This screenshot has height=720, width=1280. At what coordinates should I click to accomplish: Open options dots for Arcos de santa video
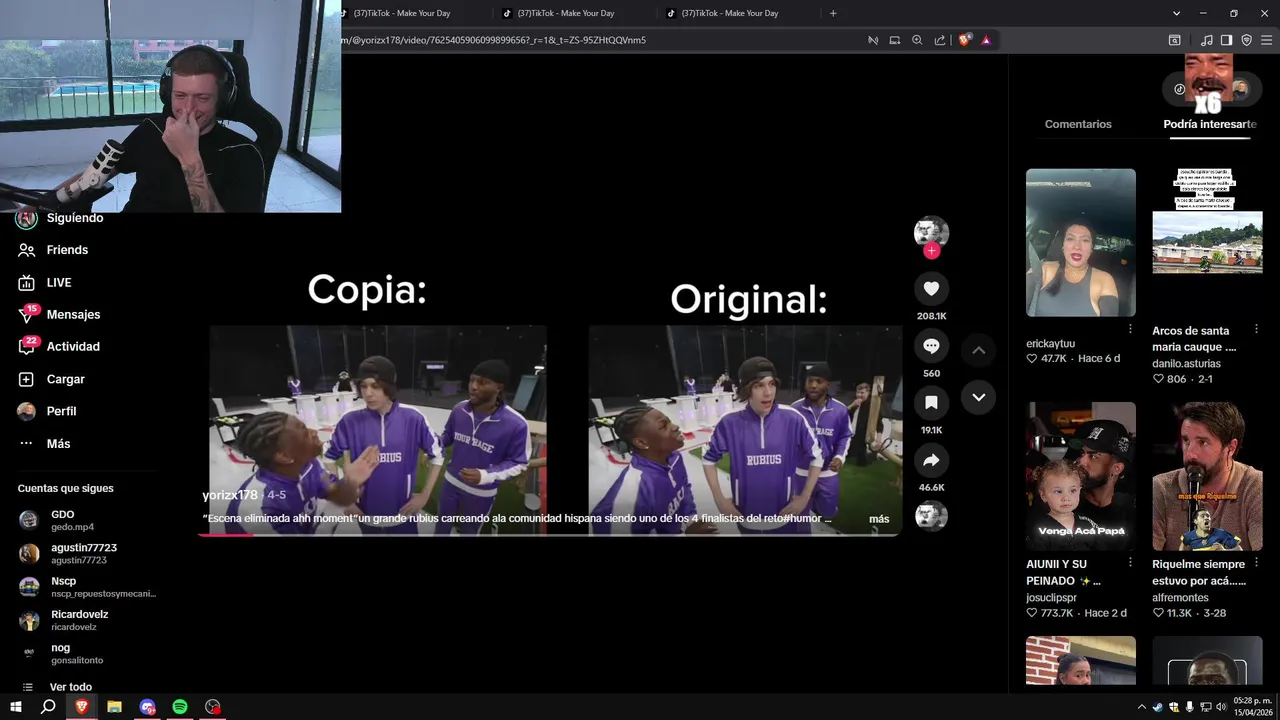coord(1256,329)
